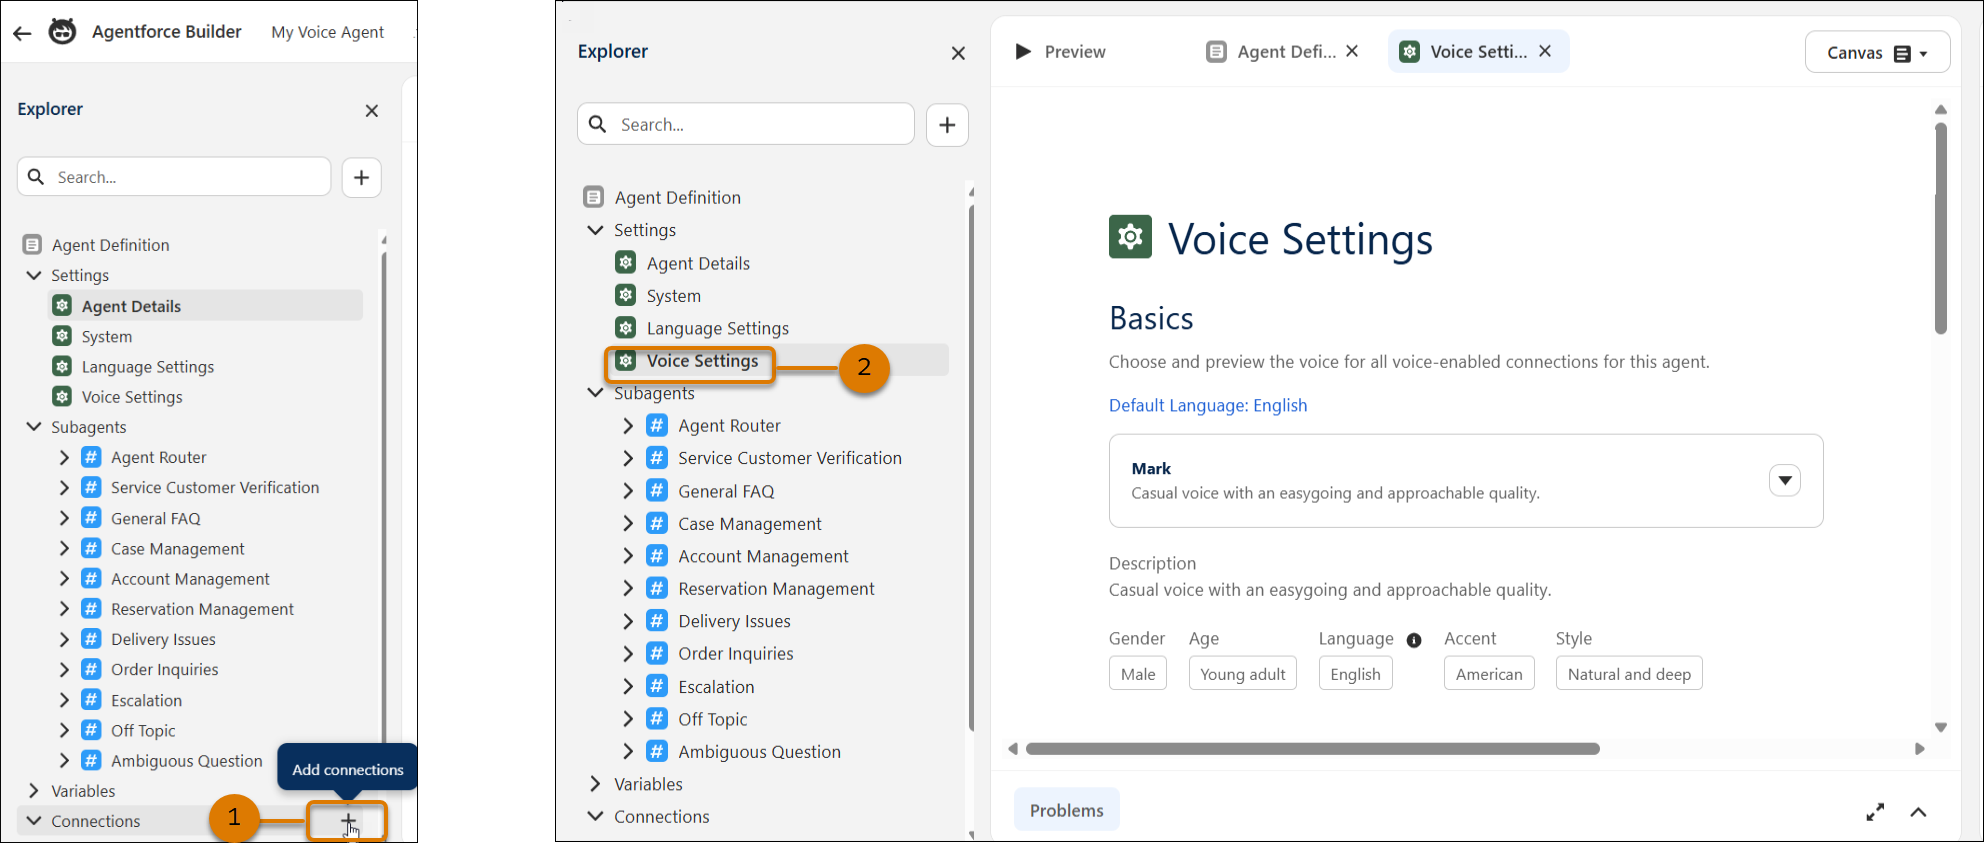
Task: Click the Agentforce Builder astro logo icon
Action: click(62, 32)
